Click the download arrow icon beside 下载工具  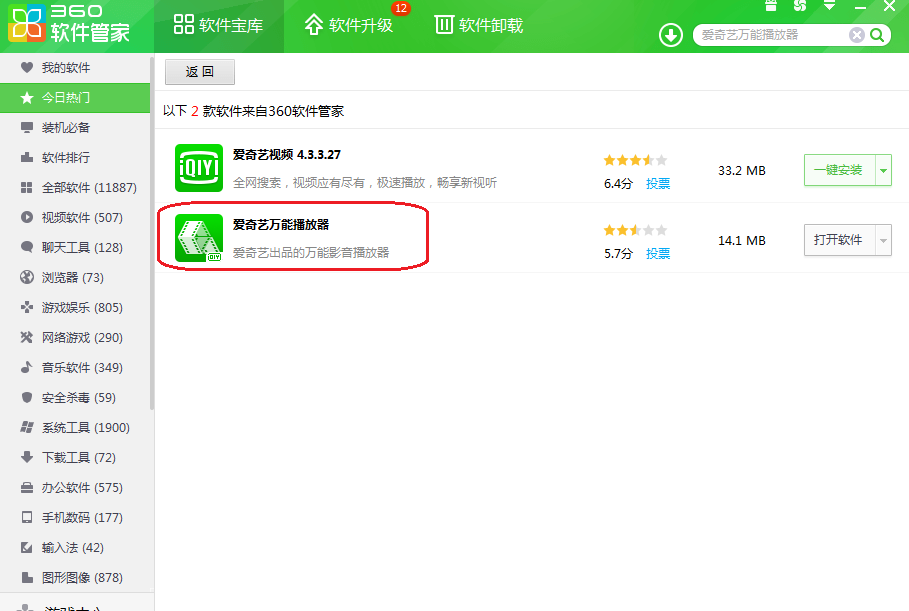[27, 457]
